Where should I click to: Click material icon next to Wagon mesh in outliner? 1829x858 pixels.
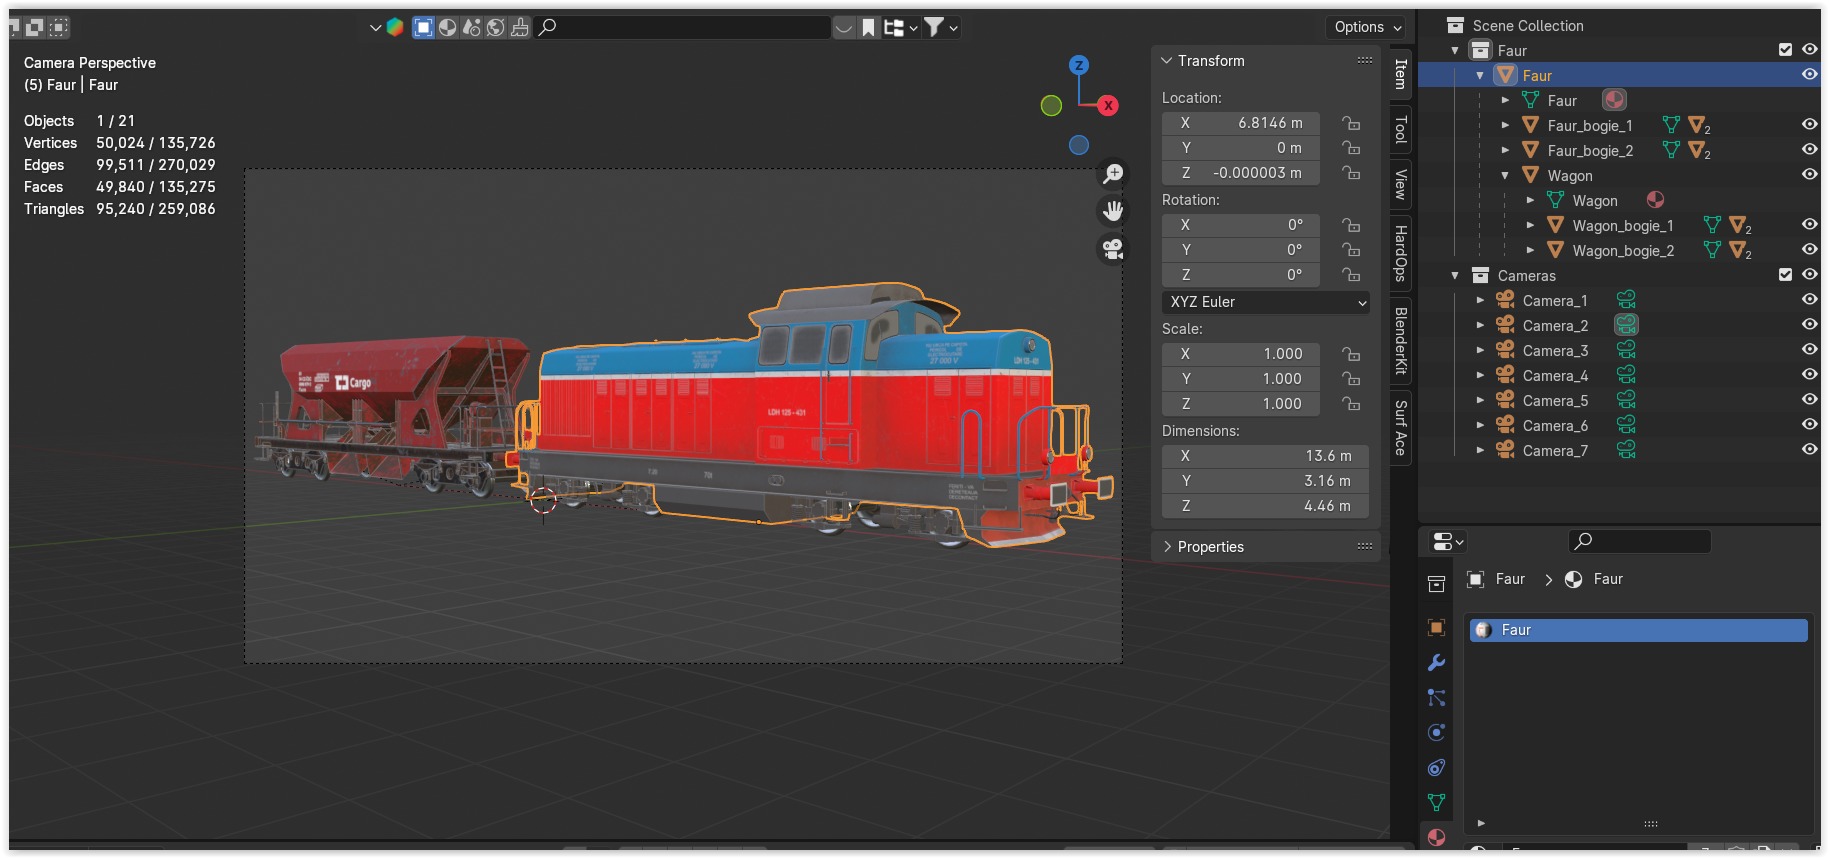1655,200
